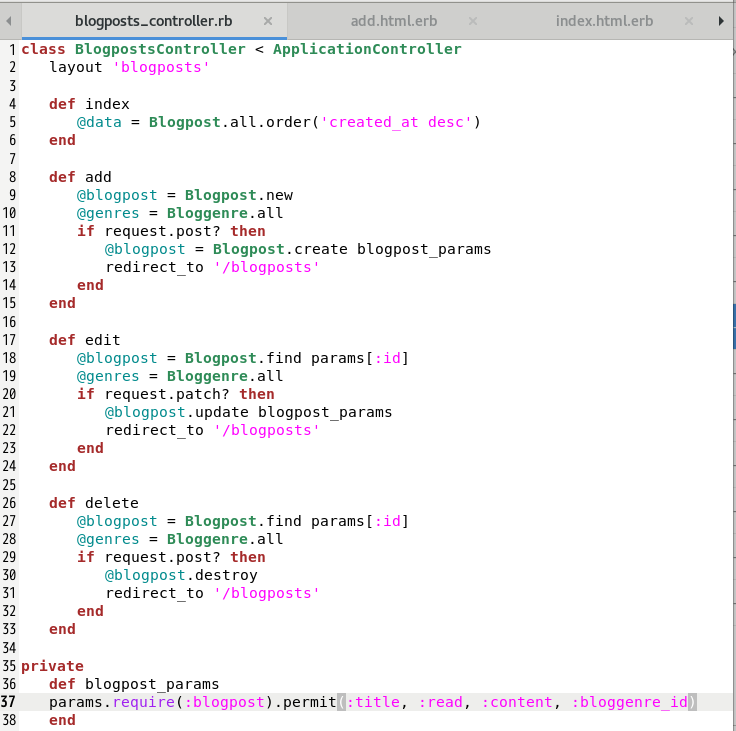The image size is (736, 731).
Task: Click 'params[:id]' on line 18
Action: (x=360, y=358)
